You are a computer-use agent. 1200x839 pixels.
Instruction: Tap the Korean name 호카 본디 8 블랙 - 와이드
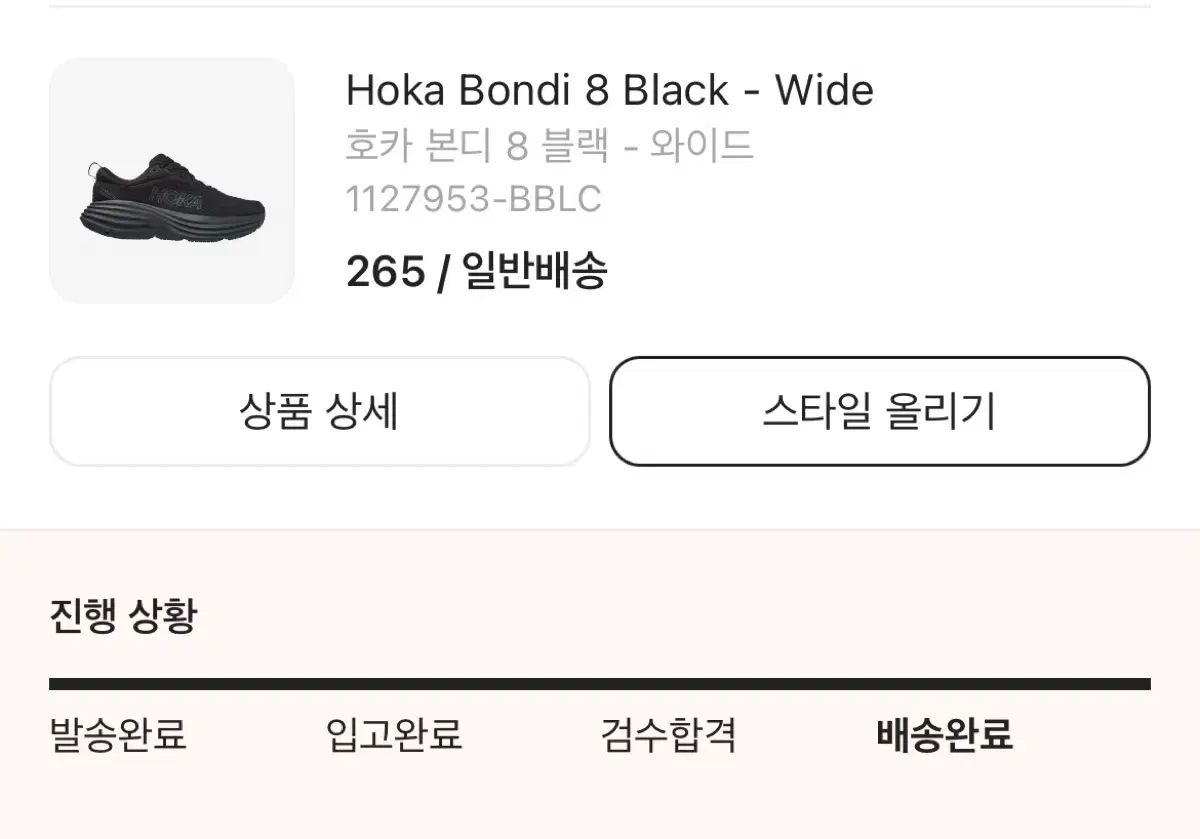pos(549,146)
